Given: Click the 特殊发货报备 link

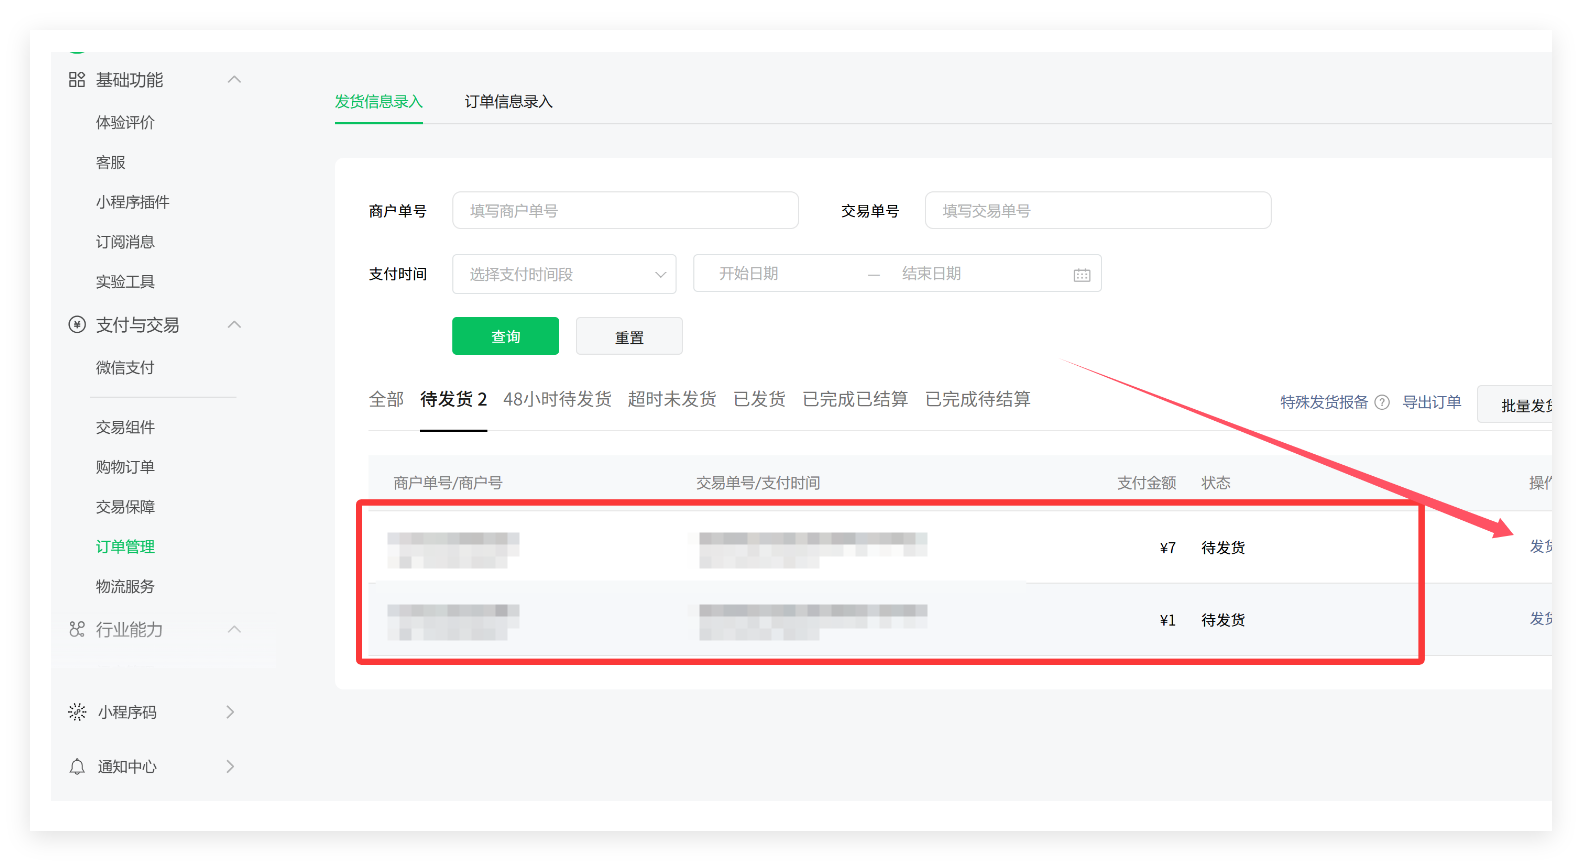Looking at the screenshot, I should [1324, 402].
